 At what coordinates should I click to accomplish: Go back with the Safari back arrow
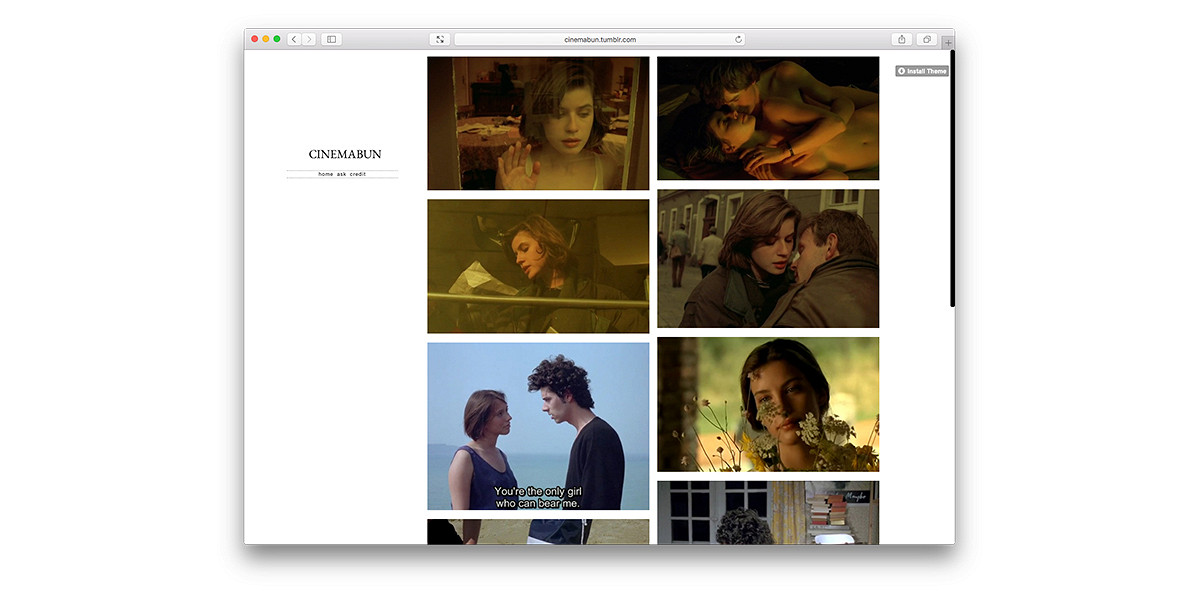294,39
